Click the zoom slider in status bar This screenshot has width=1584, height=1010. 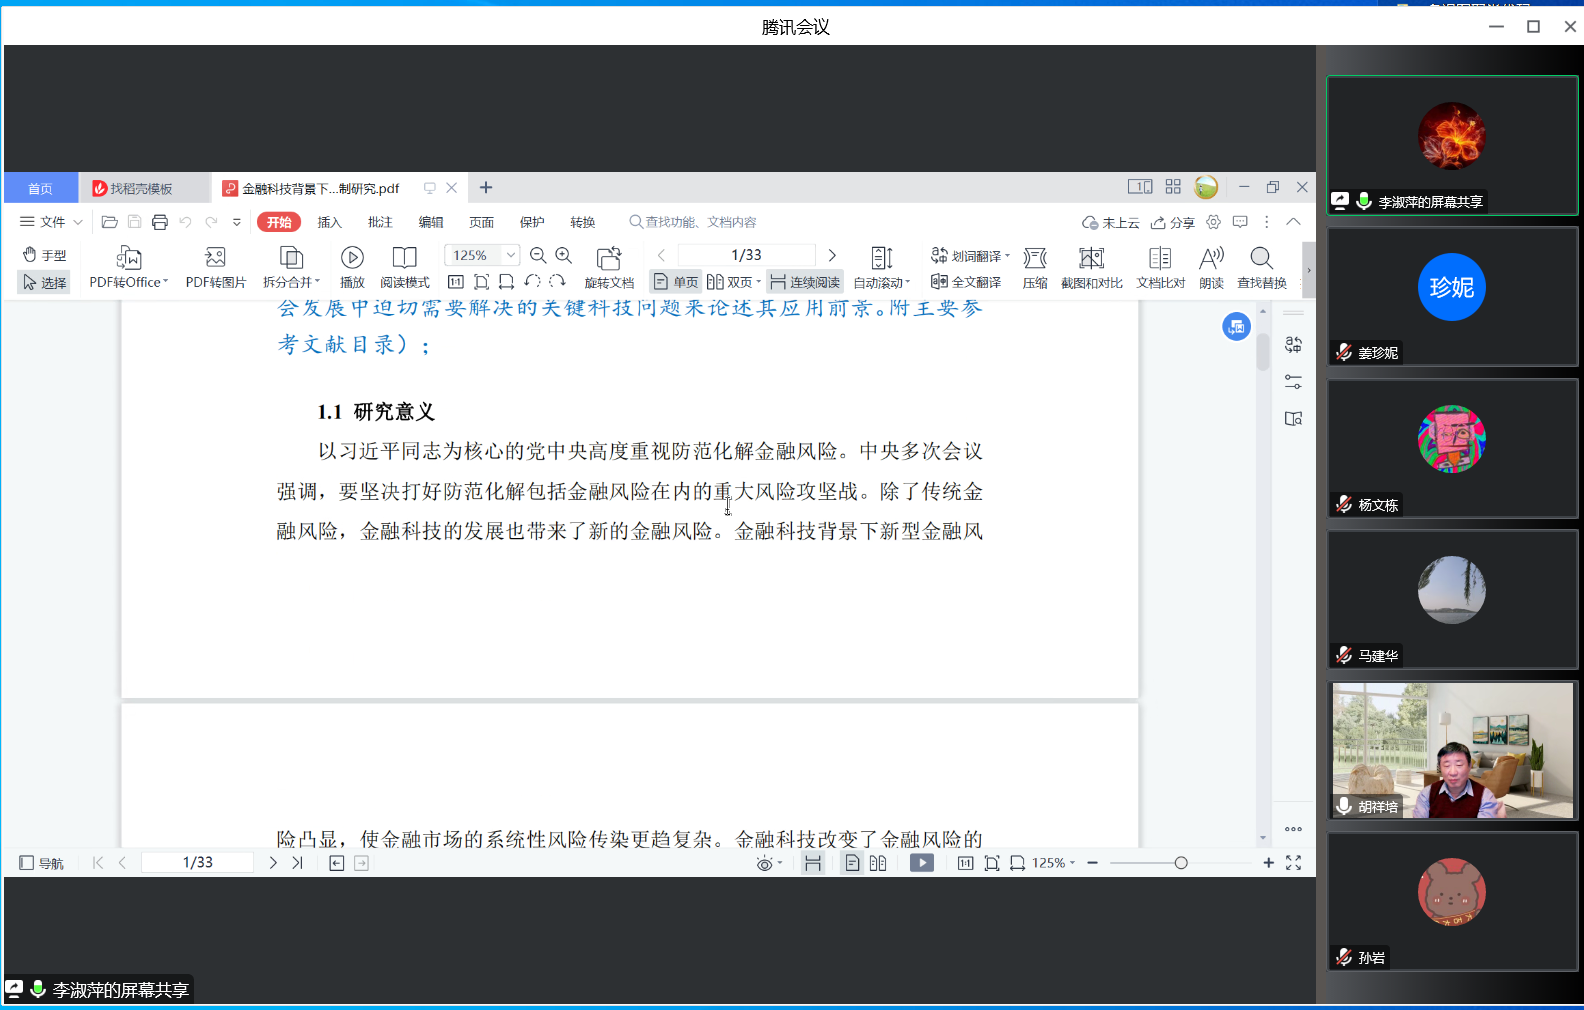1181,863
